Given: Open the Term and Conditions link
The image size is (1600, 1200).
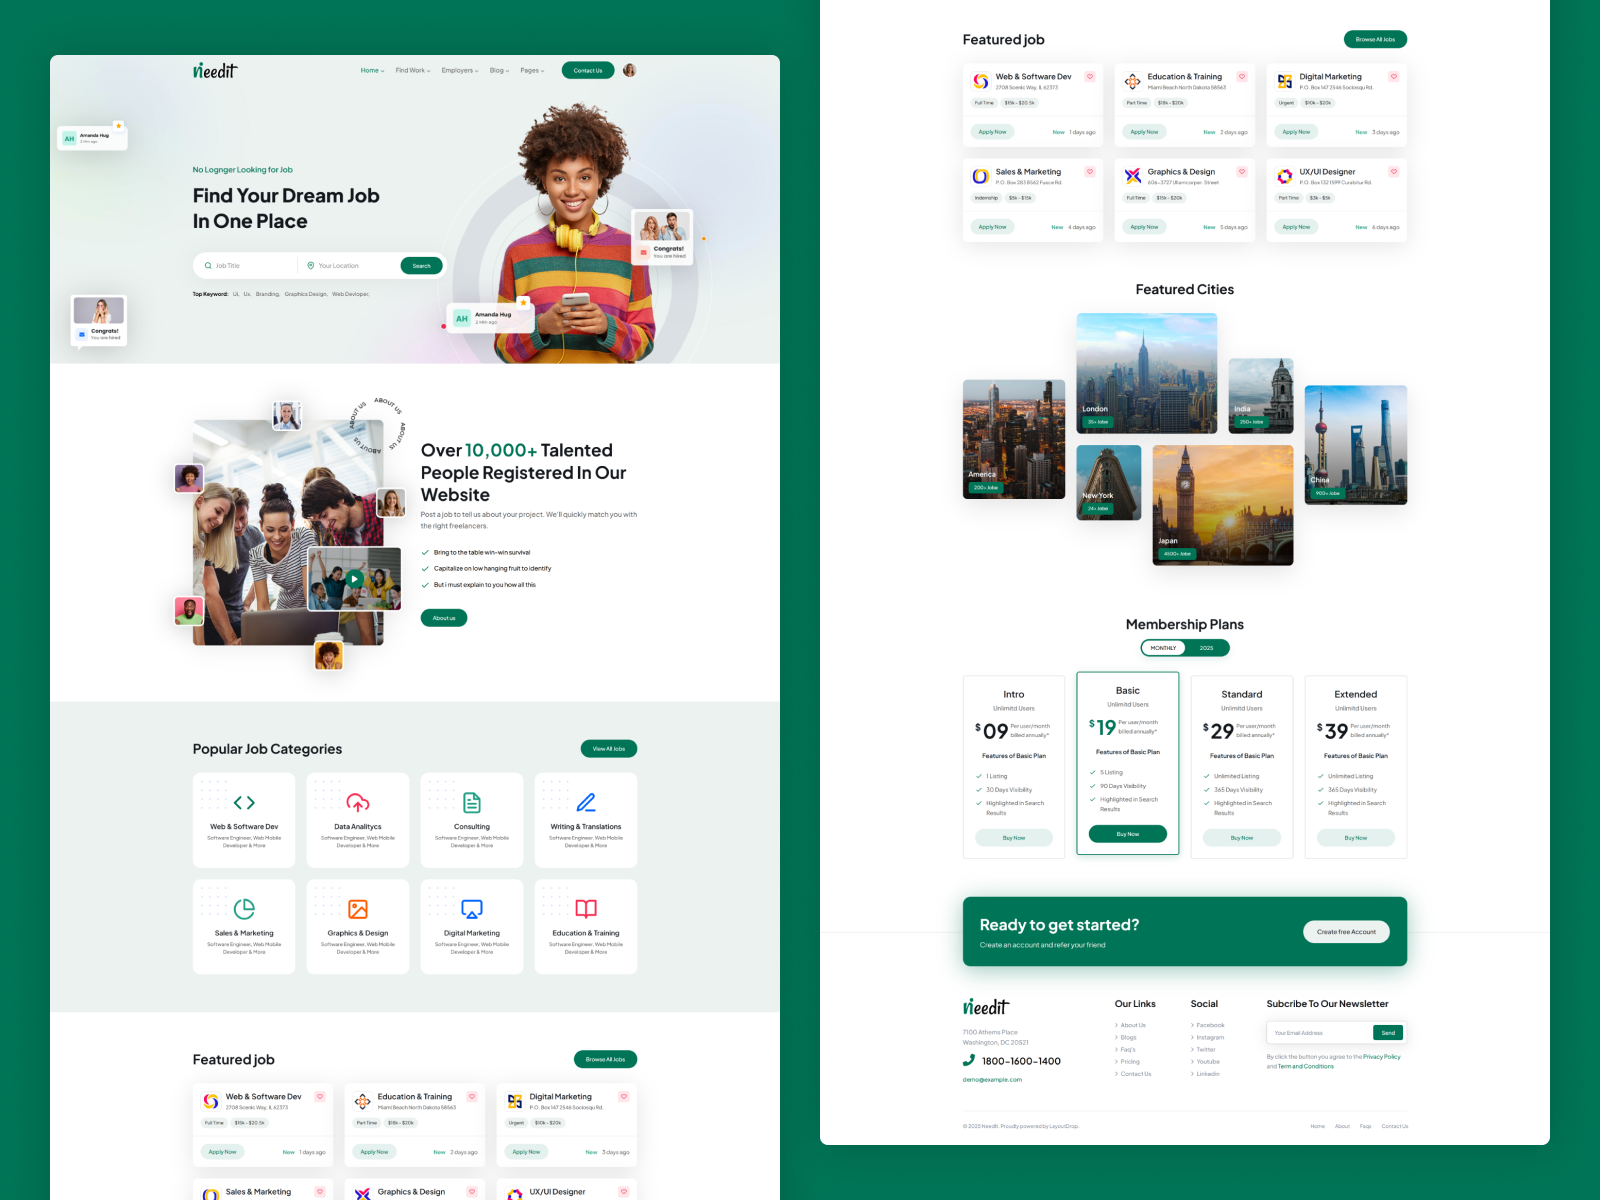Looking at the screenshot, I should tap(1306, 1066).
